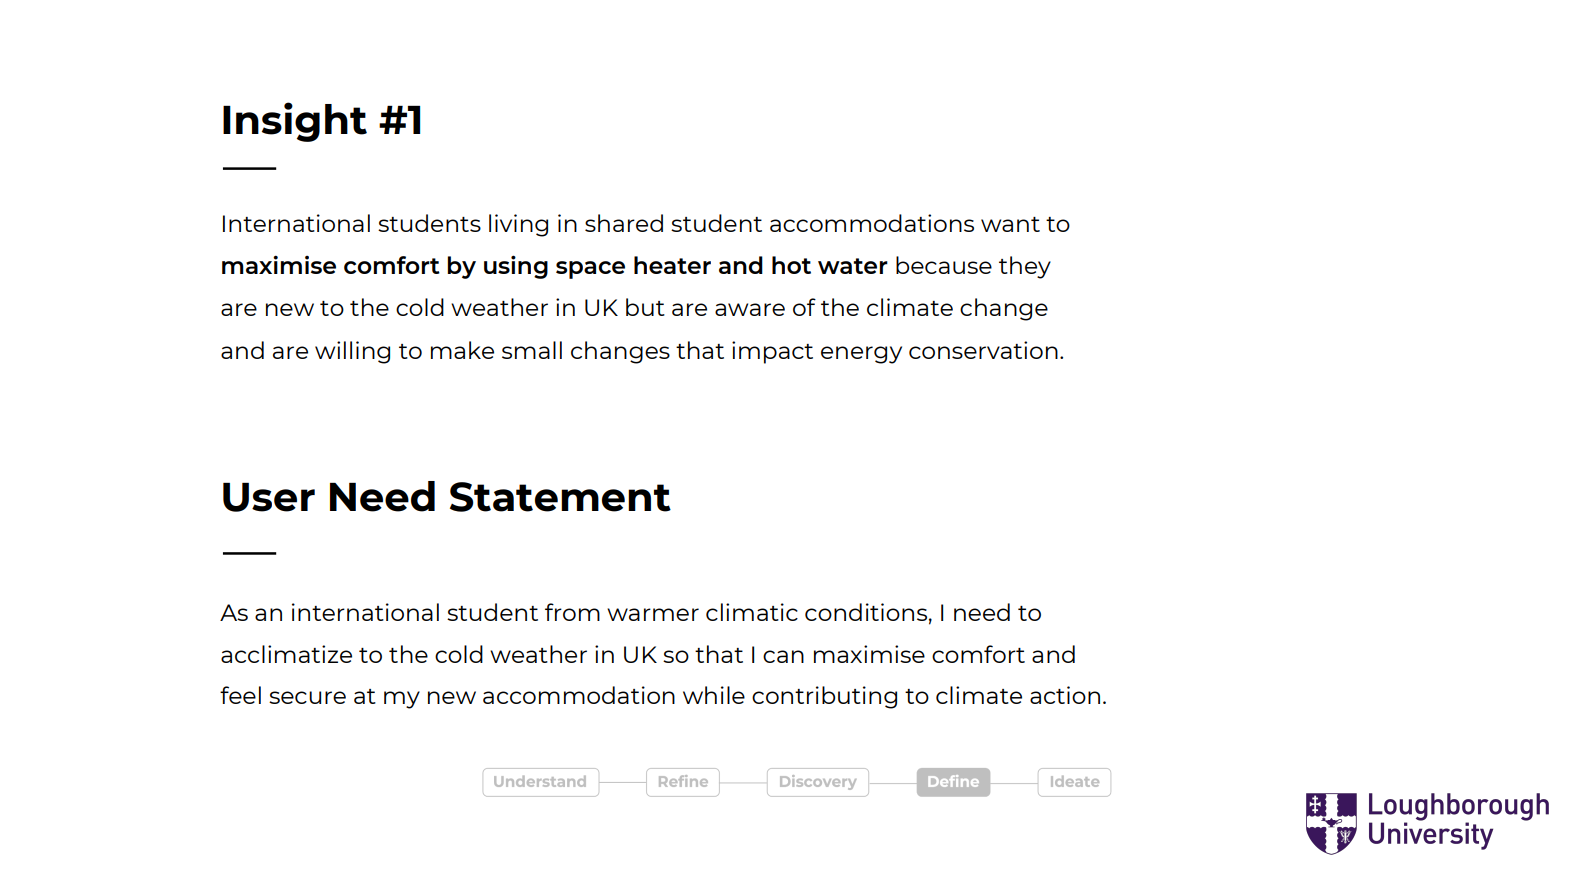The width and height of the screenshot is (1593, 893).
Task: Jump to the Ideate stage step
Action: pos(1074,782)
